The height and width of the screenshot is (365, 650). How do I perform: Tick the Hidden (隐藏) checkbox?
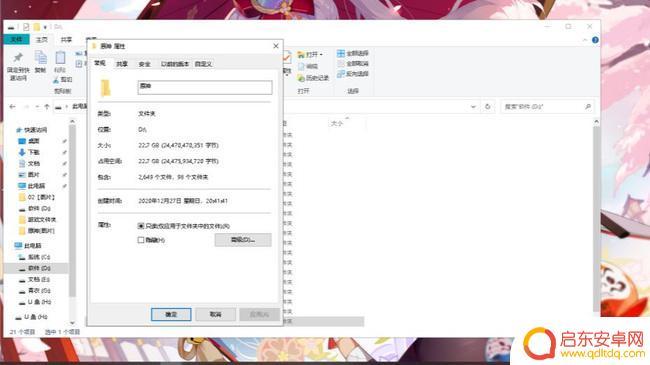pyautogui.click(x=141, y=240)
